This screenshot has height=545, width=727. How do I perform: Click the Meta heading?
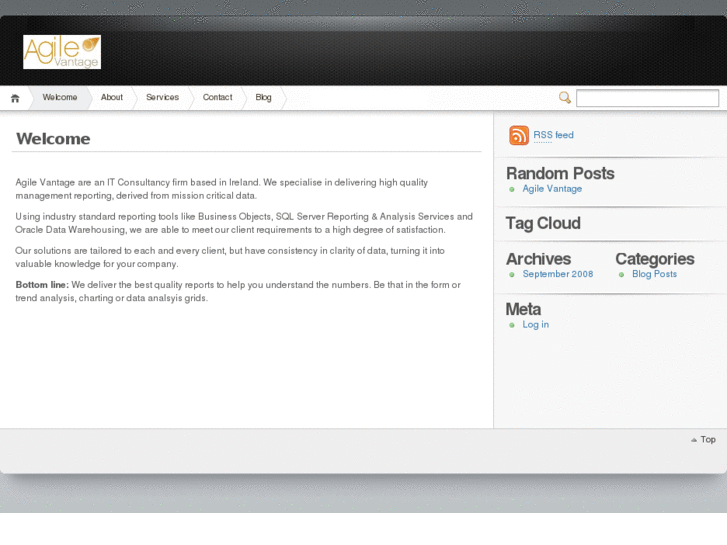click(523, 309)
